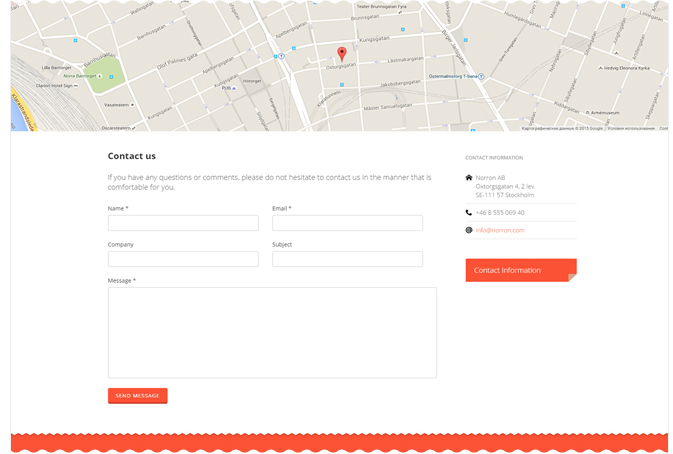Focus the Name input field
The image size is (673, 454).
[183, 223]
